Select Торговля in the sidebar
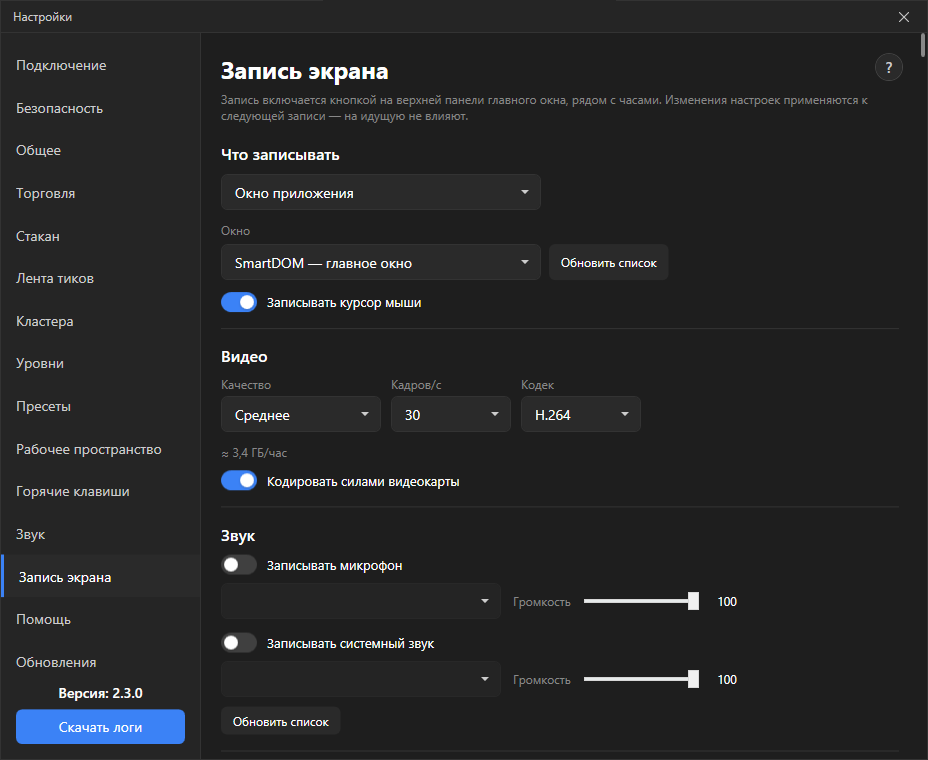This screenshot has width=928, height=760. tap(101, 194)
